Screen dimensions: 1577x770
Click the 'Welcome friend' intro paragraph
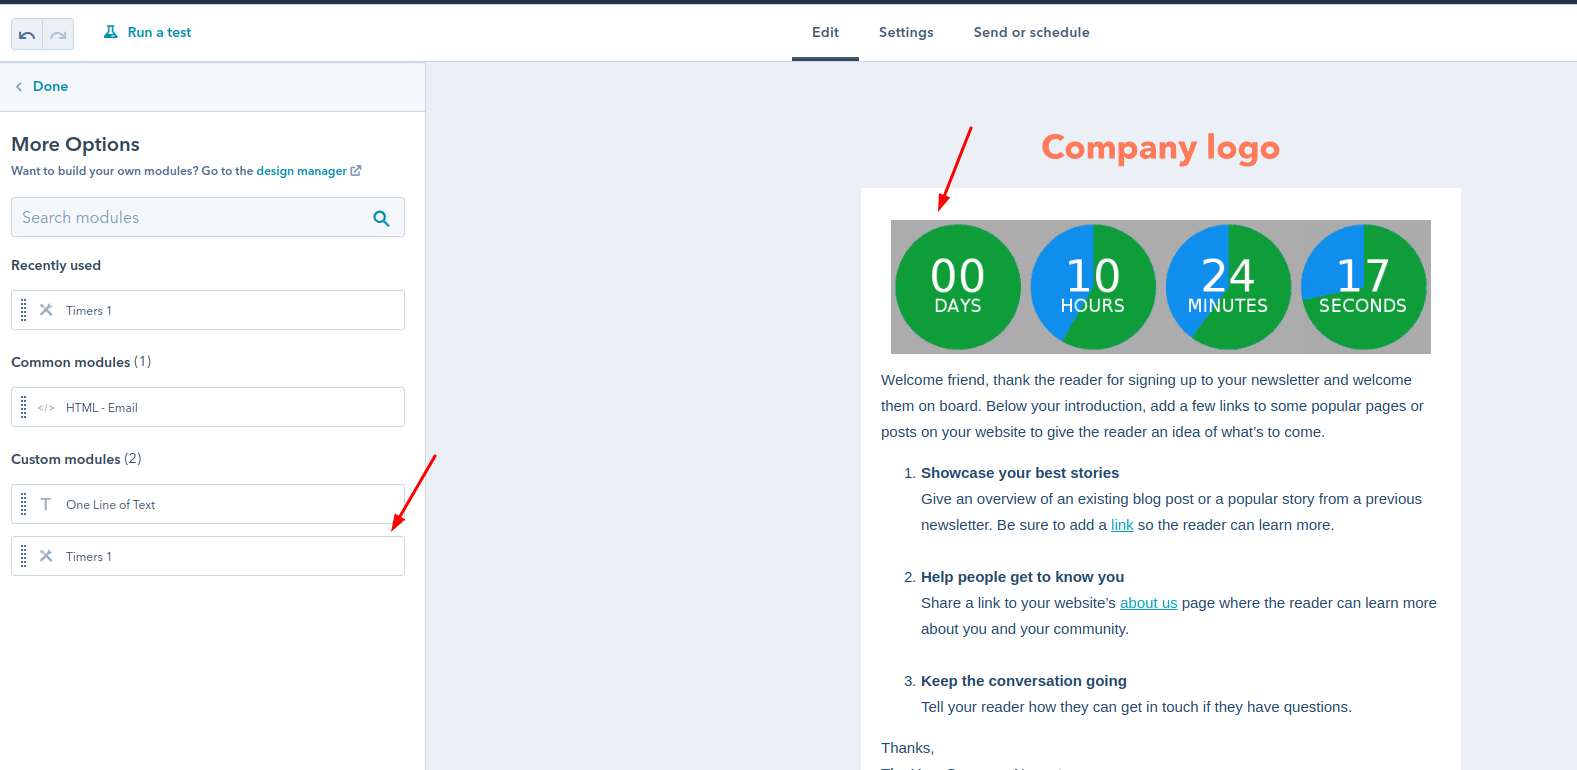(1152, 406)
